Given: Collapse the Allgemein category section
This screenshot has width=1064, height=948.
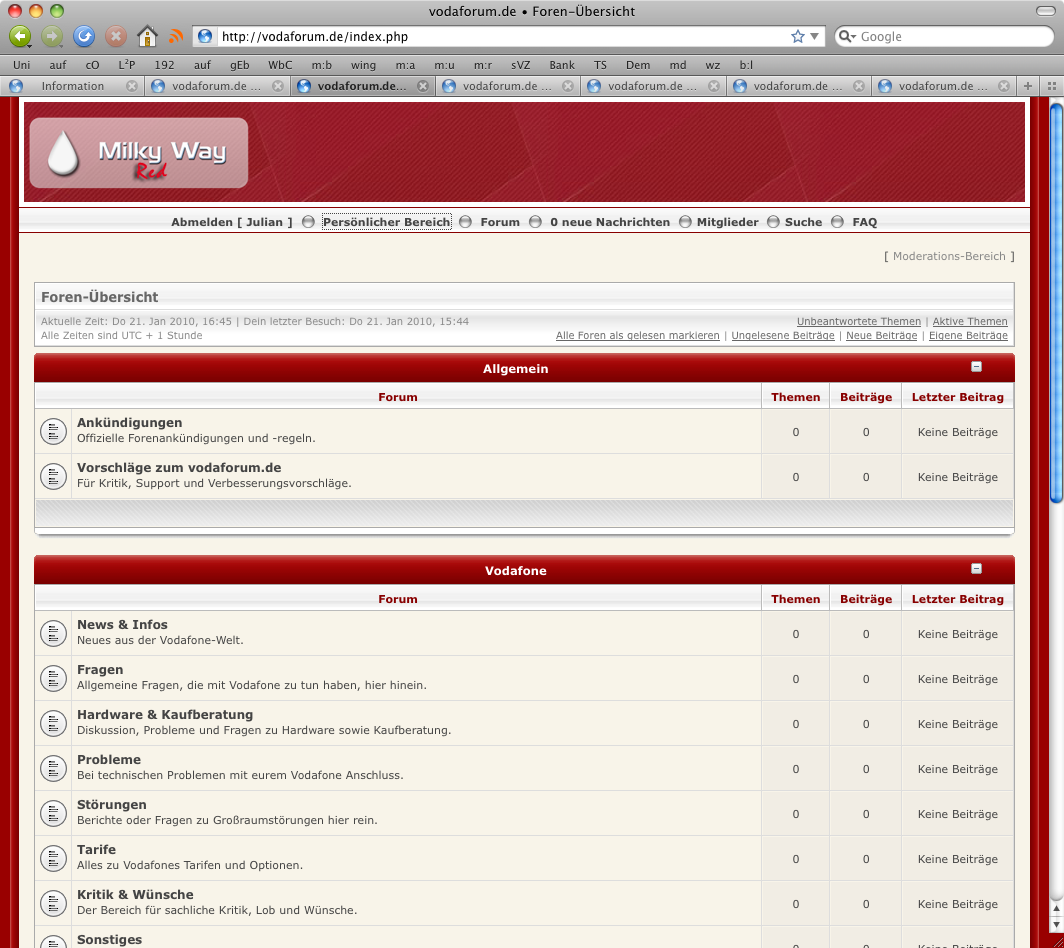Looking at the screenshot, I should point(977,367).
